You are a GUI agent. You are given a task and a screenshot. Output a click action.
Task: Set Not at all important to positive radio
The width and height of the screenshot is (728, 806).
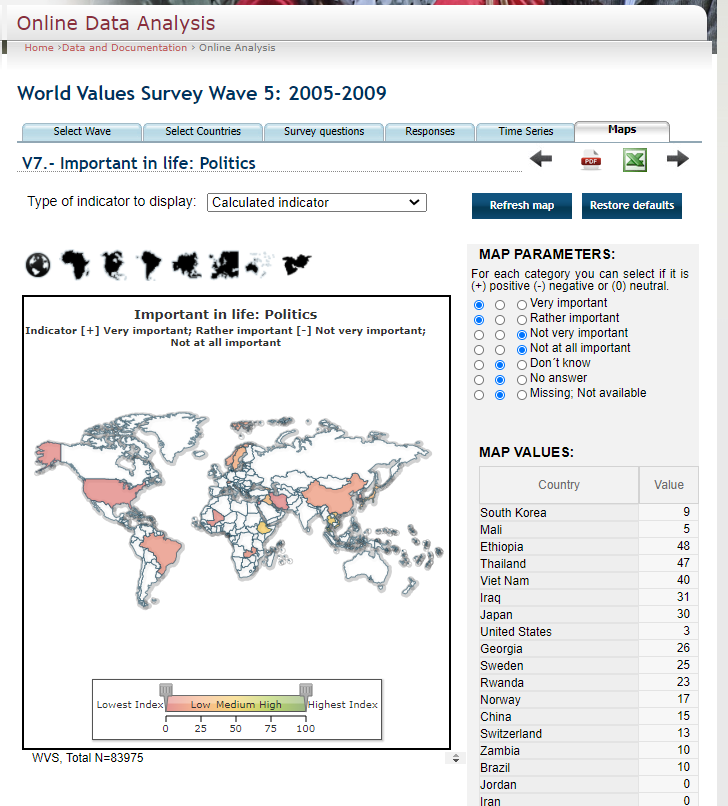point(479,350)
